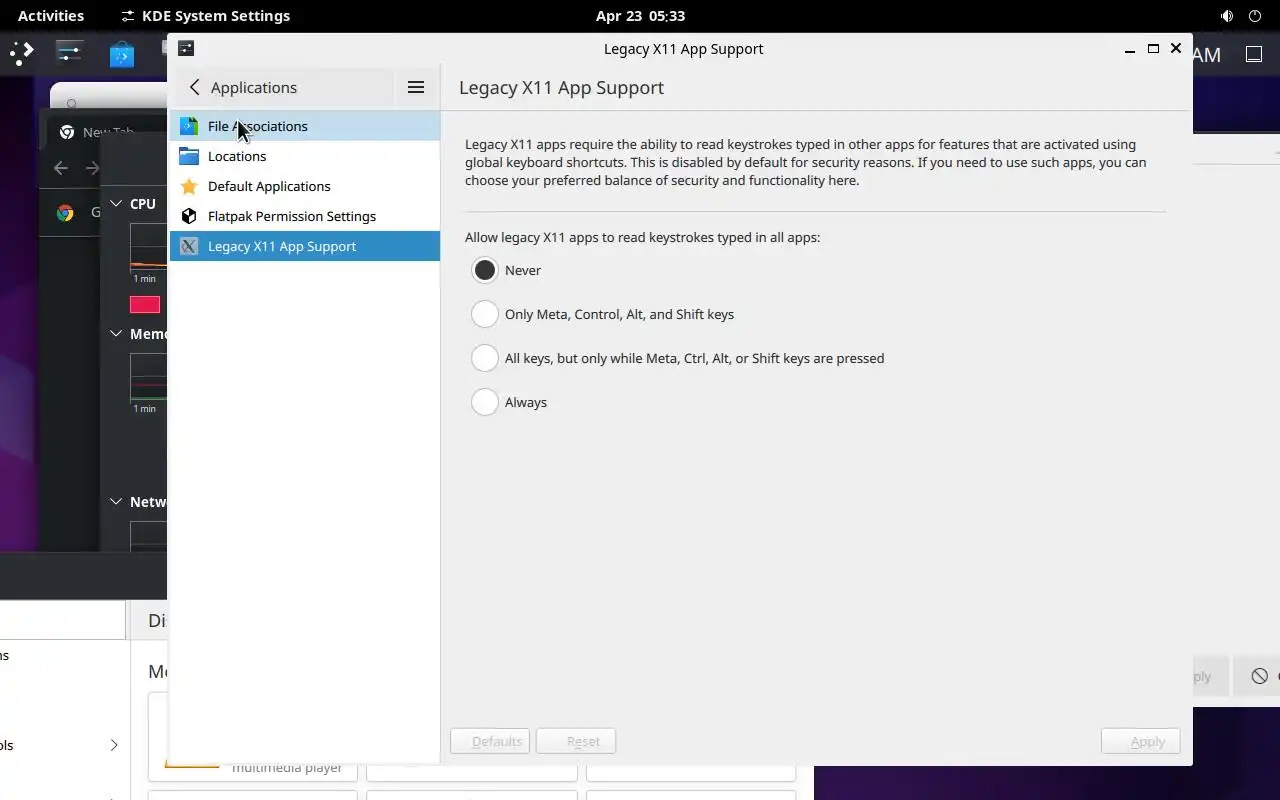Click the System Settings window icon in the titlebar
This screenshot has width=1280, height=800.
click(186, 48)
